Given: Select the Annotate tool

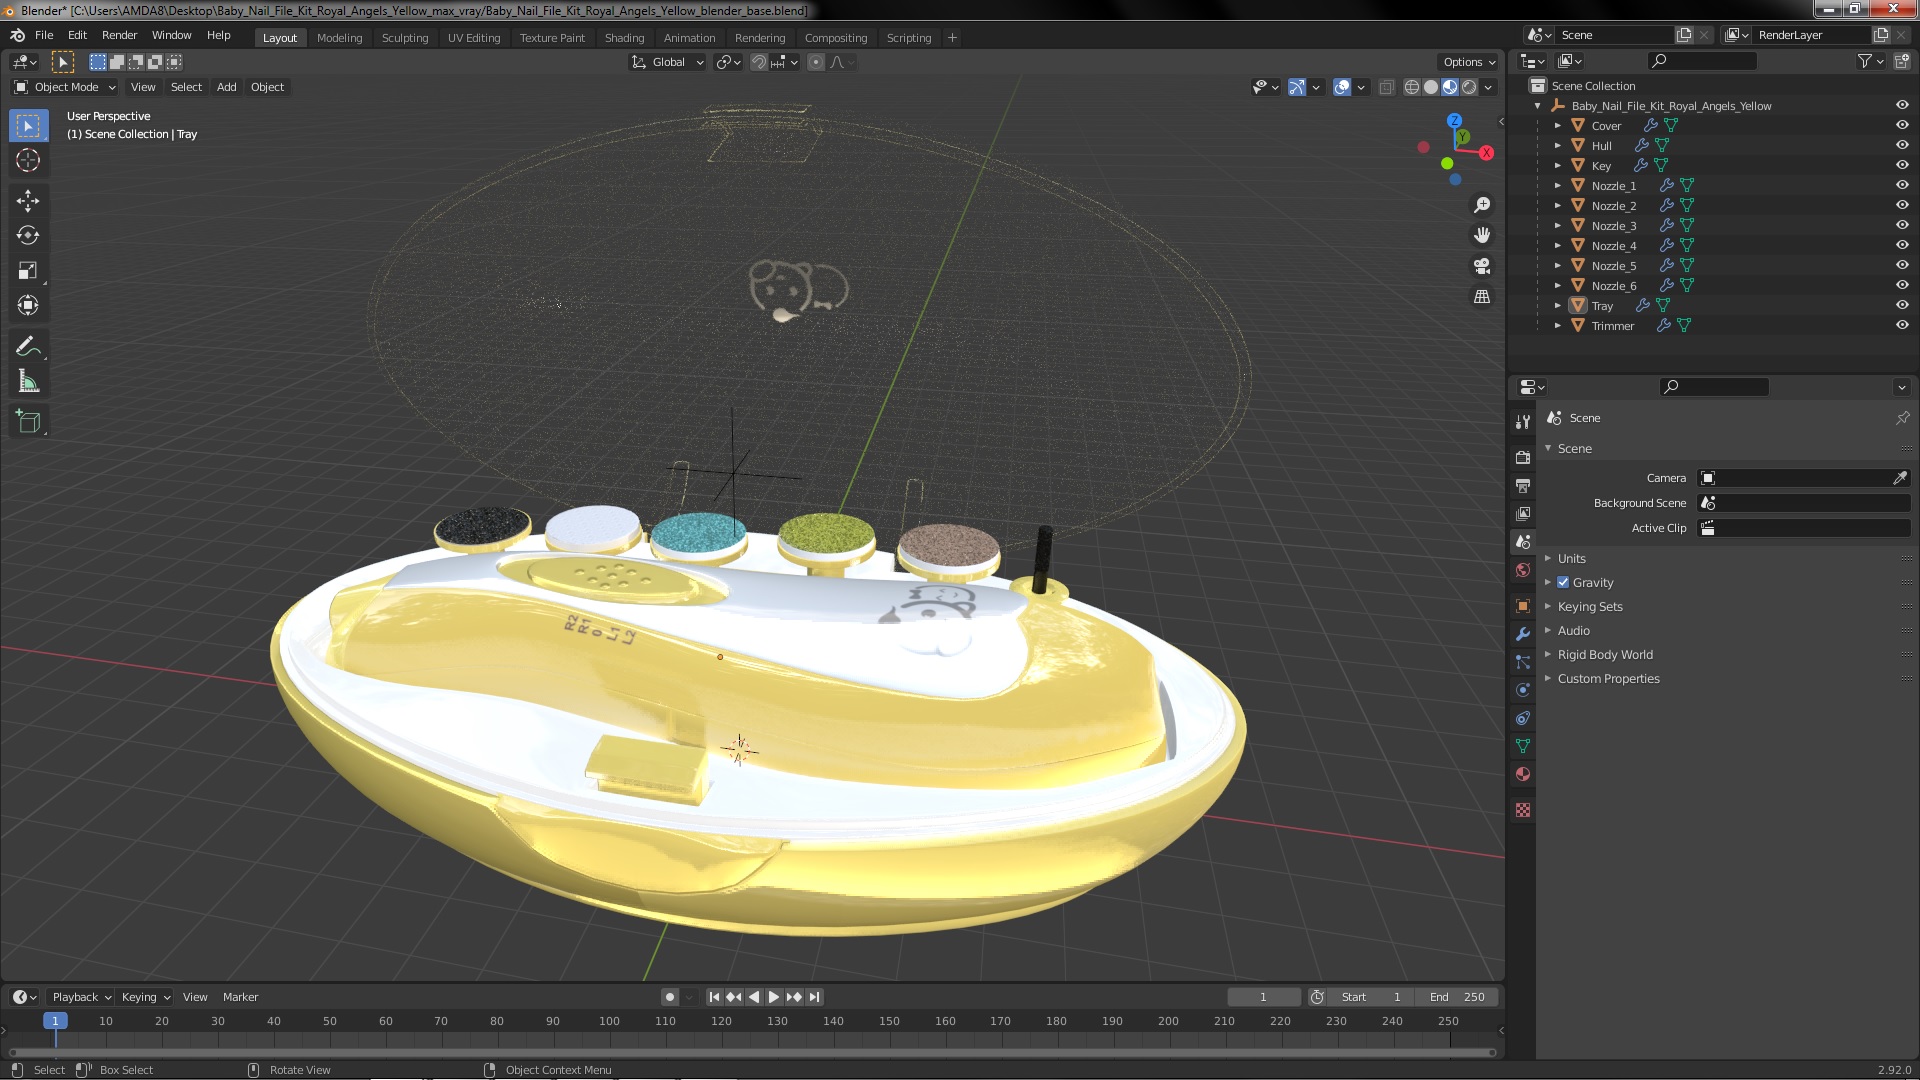Looking at the screenshot, I should click(28, 347).
